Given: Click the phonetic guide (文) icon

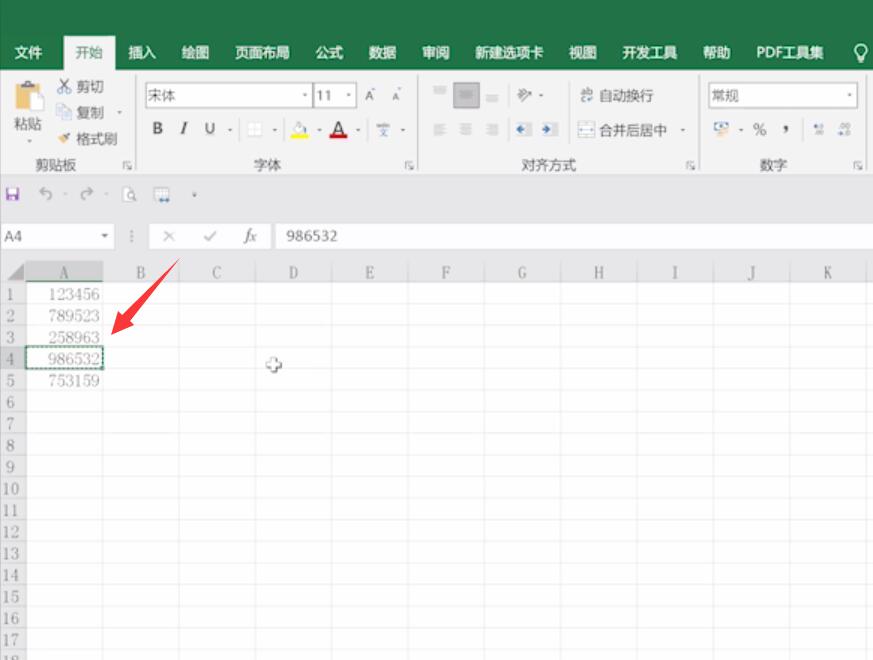Looking at the screenshot, I should pyautogui.click(x=383, y=130).
